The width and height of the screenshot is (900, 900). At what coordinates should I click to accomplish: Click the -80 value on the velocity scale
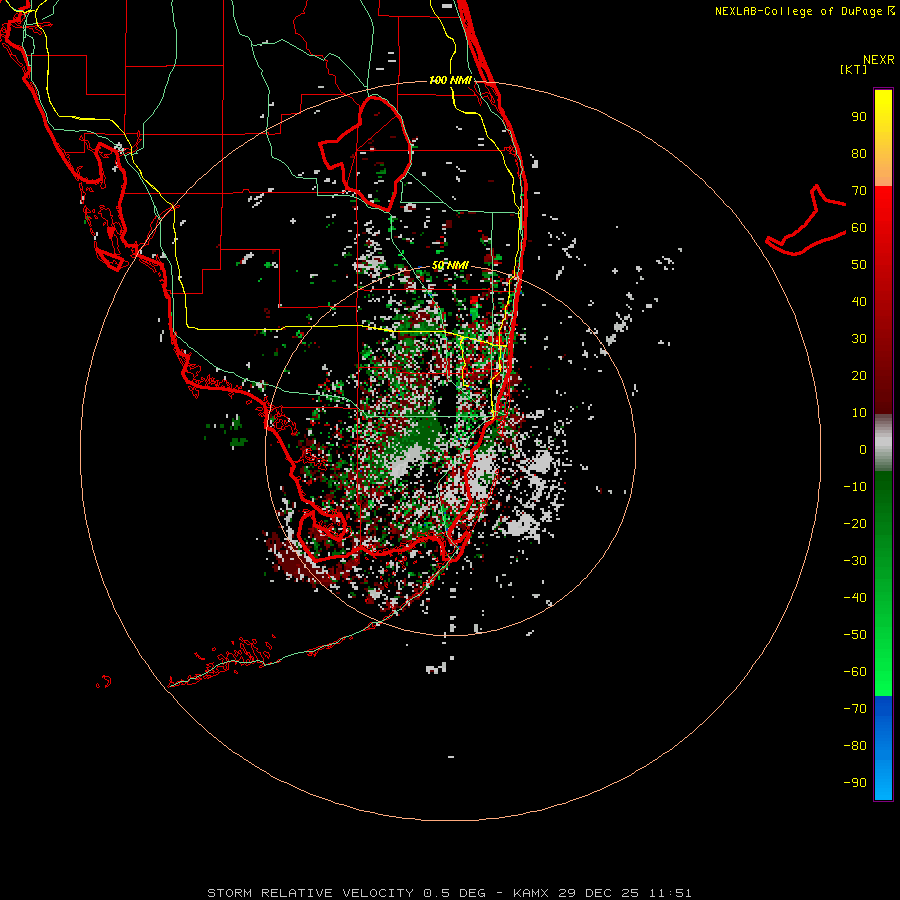[855, 746]
